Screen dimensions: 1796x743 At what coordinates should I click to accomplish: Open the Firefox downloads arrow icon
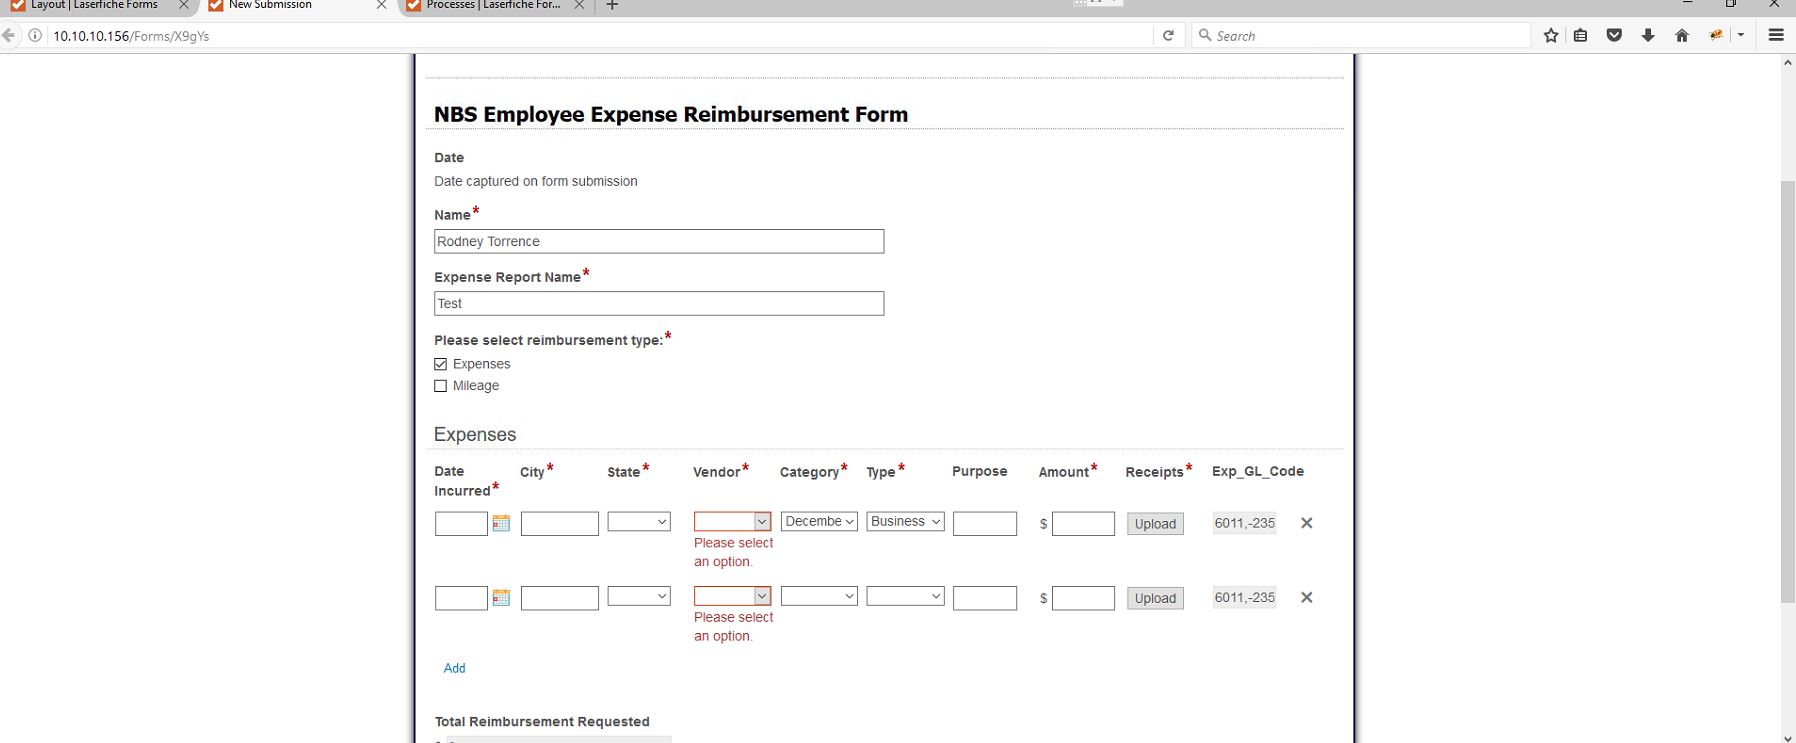(1648, 36)
